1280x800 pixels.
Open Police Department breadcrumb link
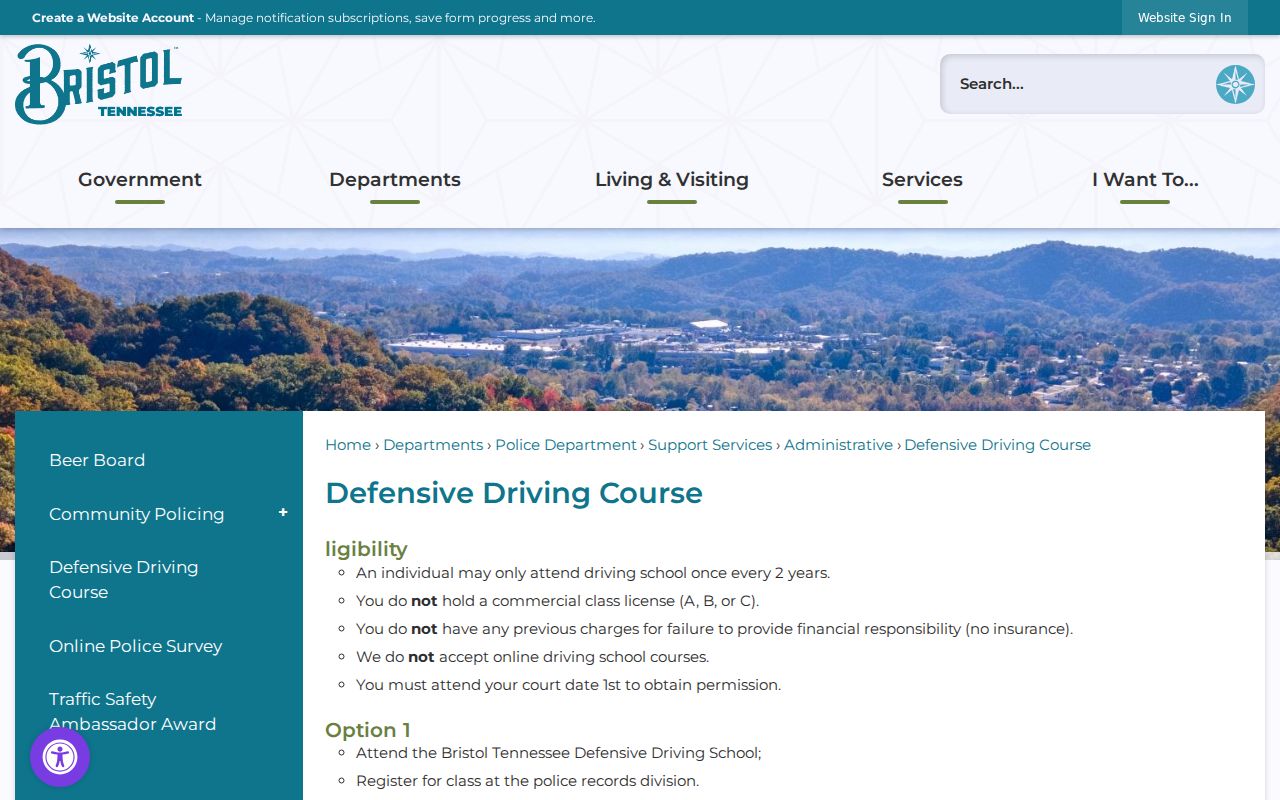pyautogui.click(x=566, y=445)
